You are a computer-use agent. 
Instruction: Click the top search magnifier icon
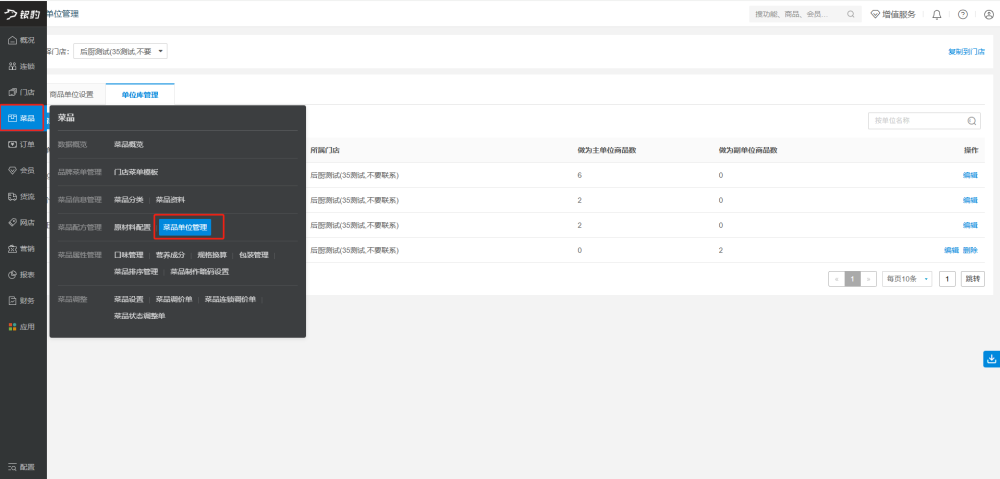(x=851, y=14)
